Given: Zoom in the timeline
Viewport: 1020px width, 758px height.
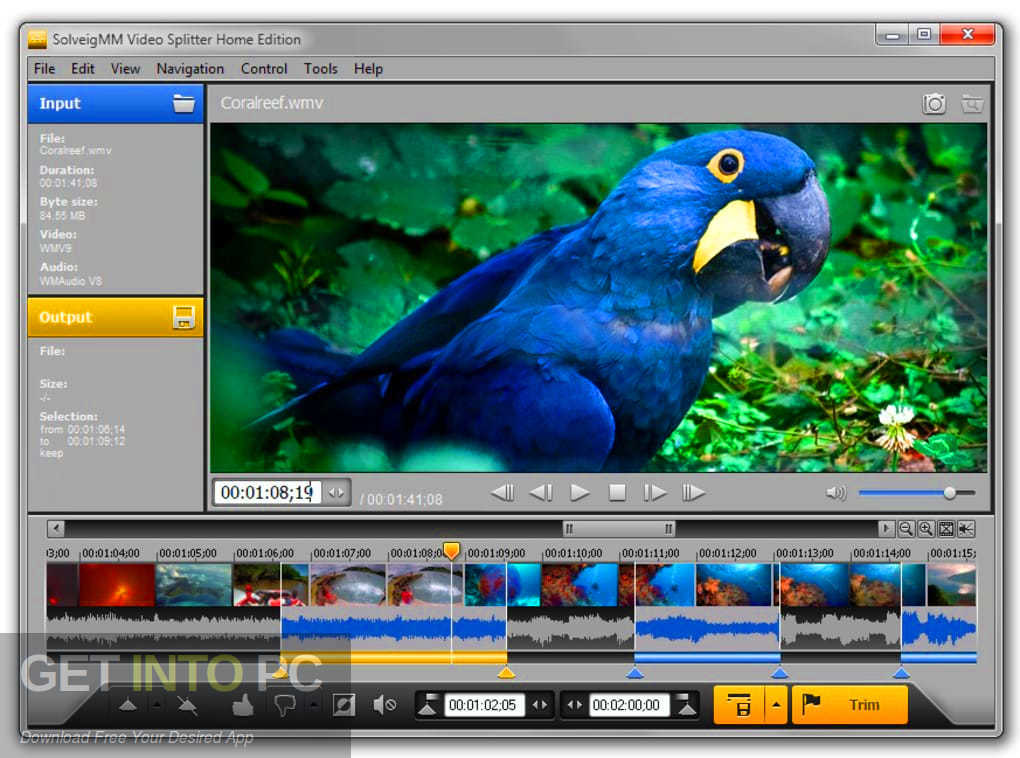Looking at the screenshot, I should point(926,529).
